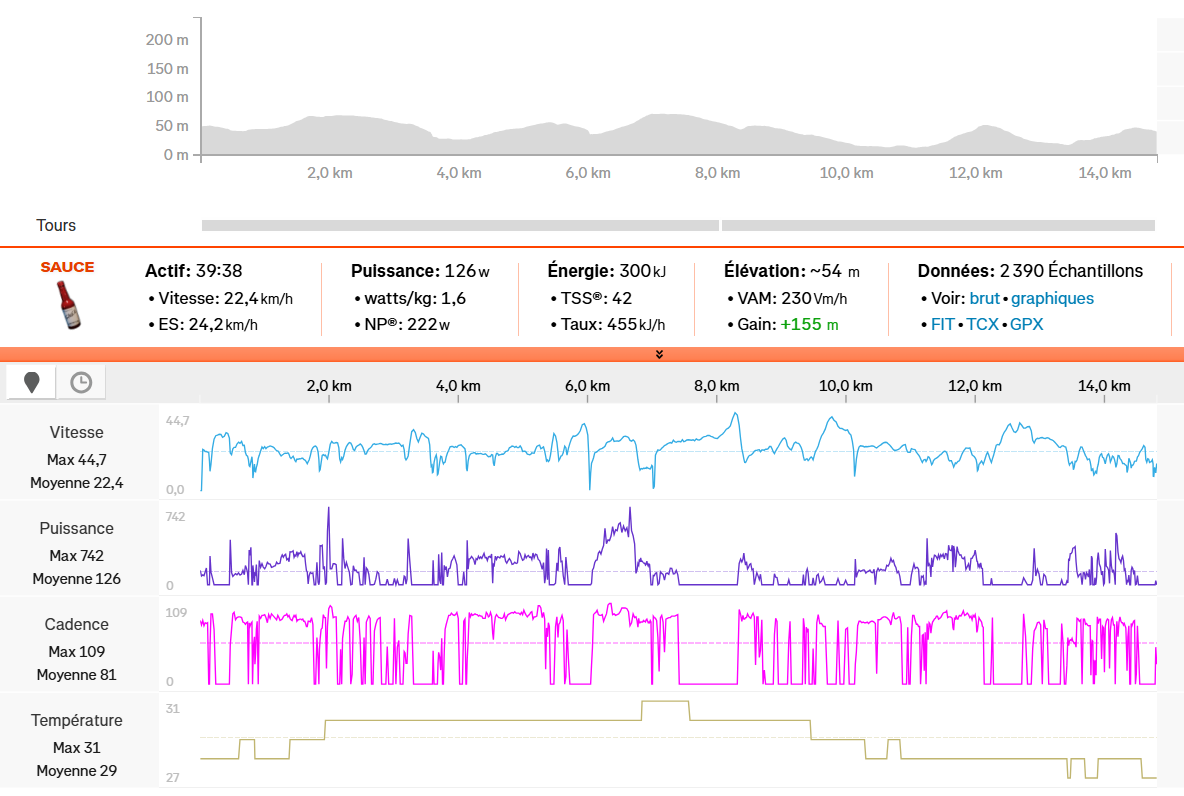Export the activity as GPX file
1184x796 pixels.
click(1026, 324)
